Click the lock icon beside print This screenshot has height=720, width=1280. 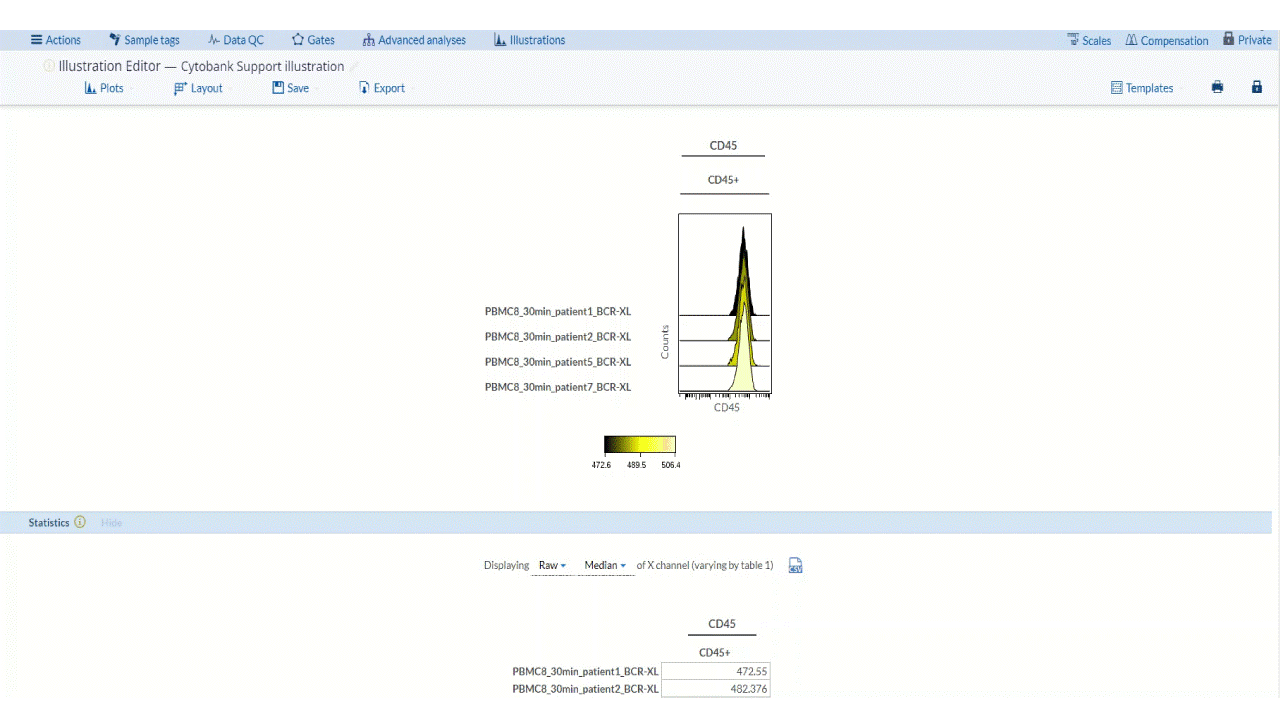click(x=1257, y=88)
